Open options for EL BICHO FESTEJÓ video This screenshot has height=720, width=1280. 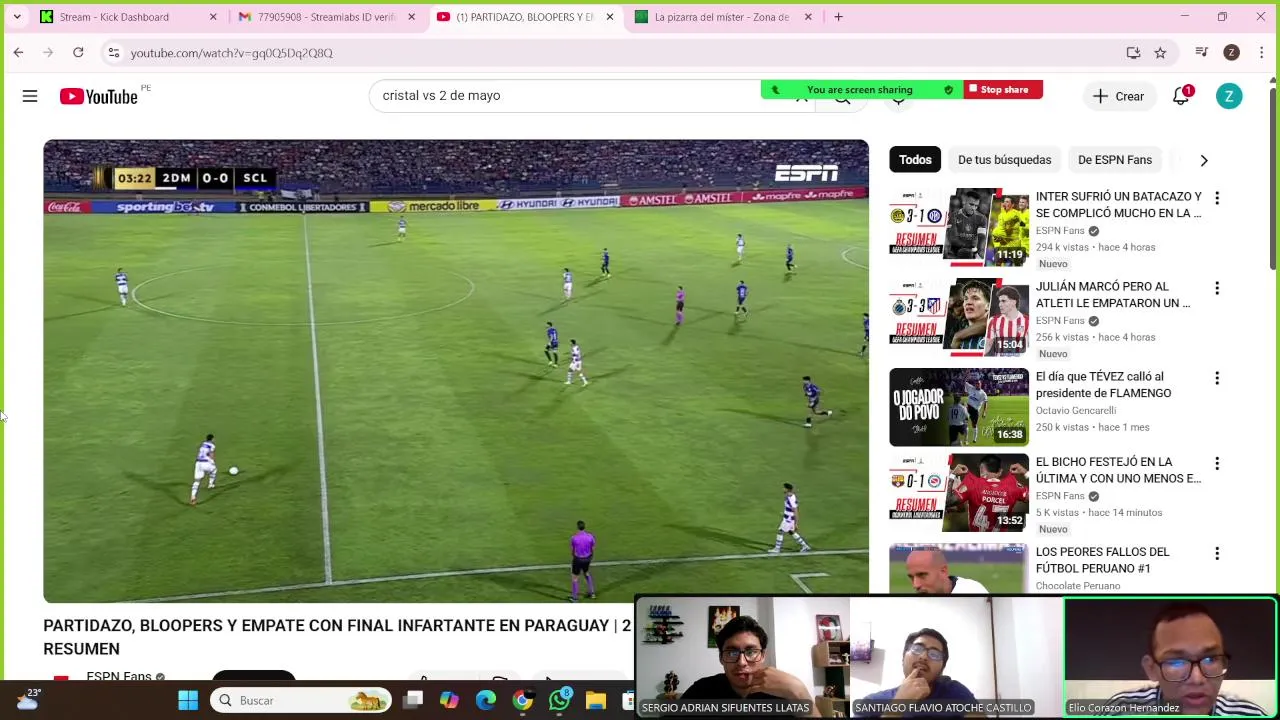(1217, 463)
